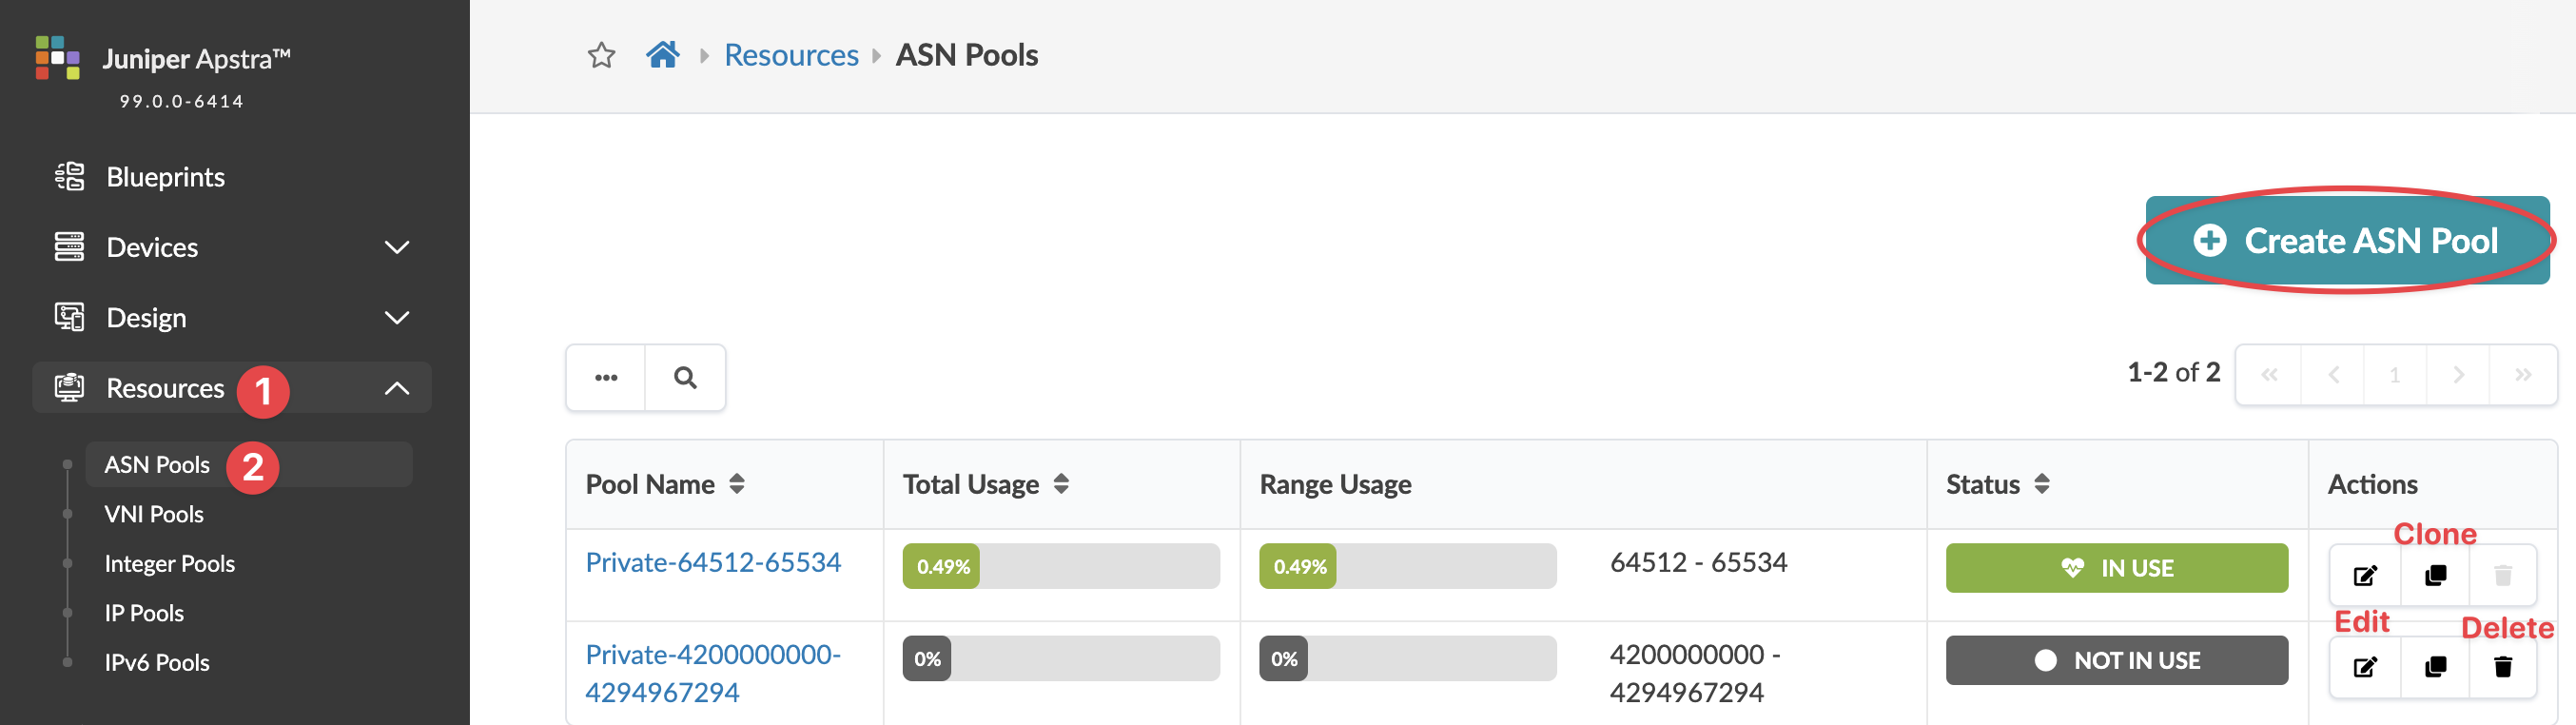The width and height of the screenshot is (2576, 725).
Task: Collapse the Resources menu section
Action: pos(397,388)
